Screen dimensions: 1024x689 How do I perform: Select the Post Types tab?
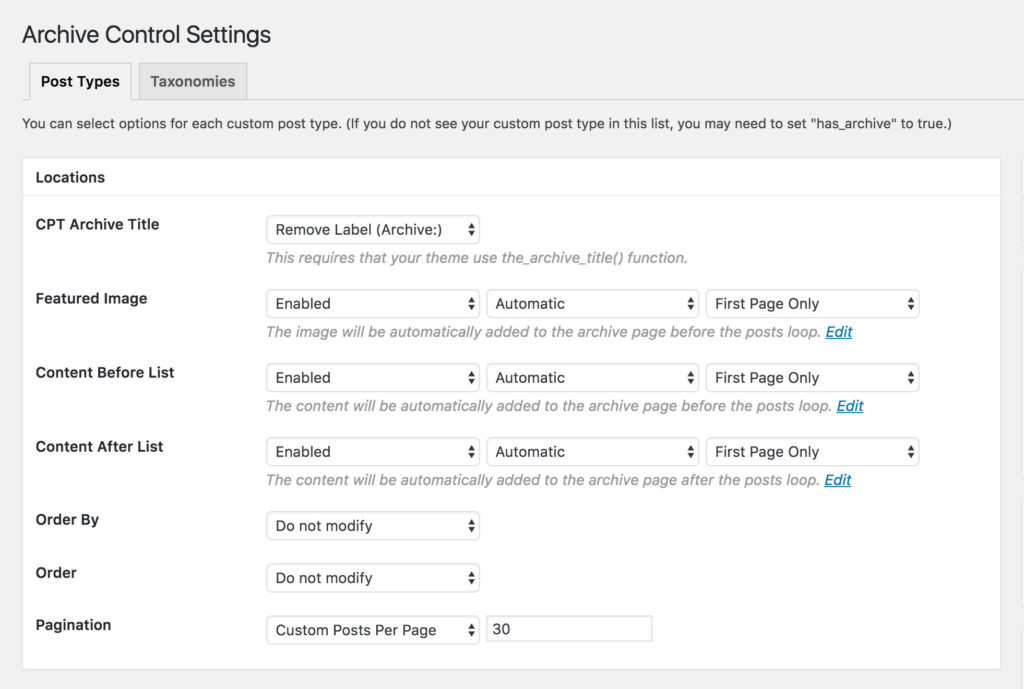[x=80, y=82]
